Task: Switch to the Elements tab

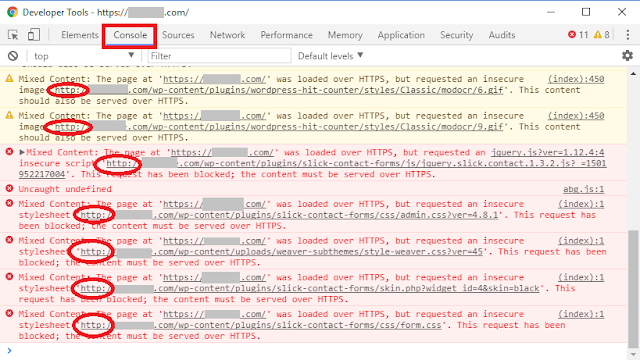Action: [x=80, y=35]
